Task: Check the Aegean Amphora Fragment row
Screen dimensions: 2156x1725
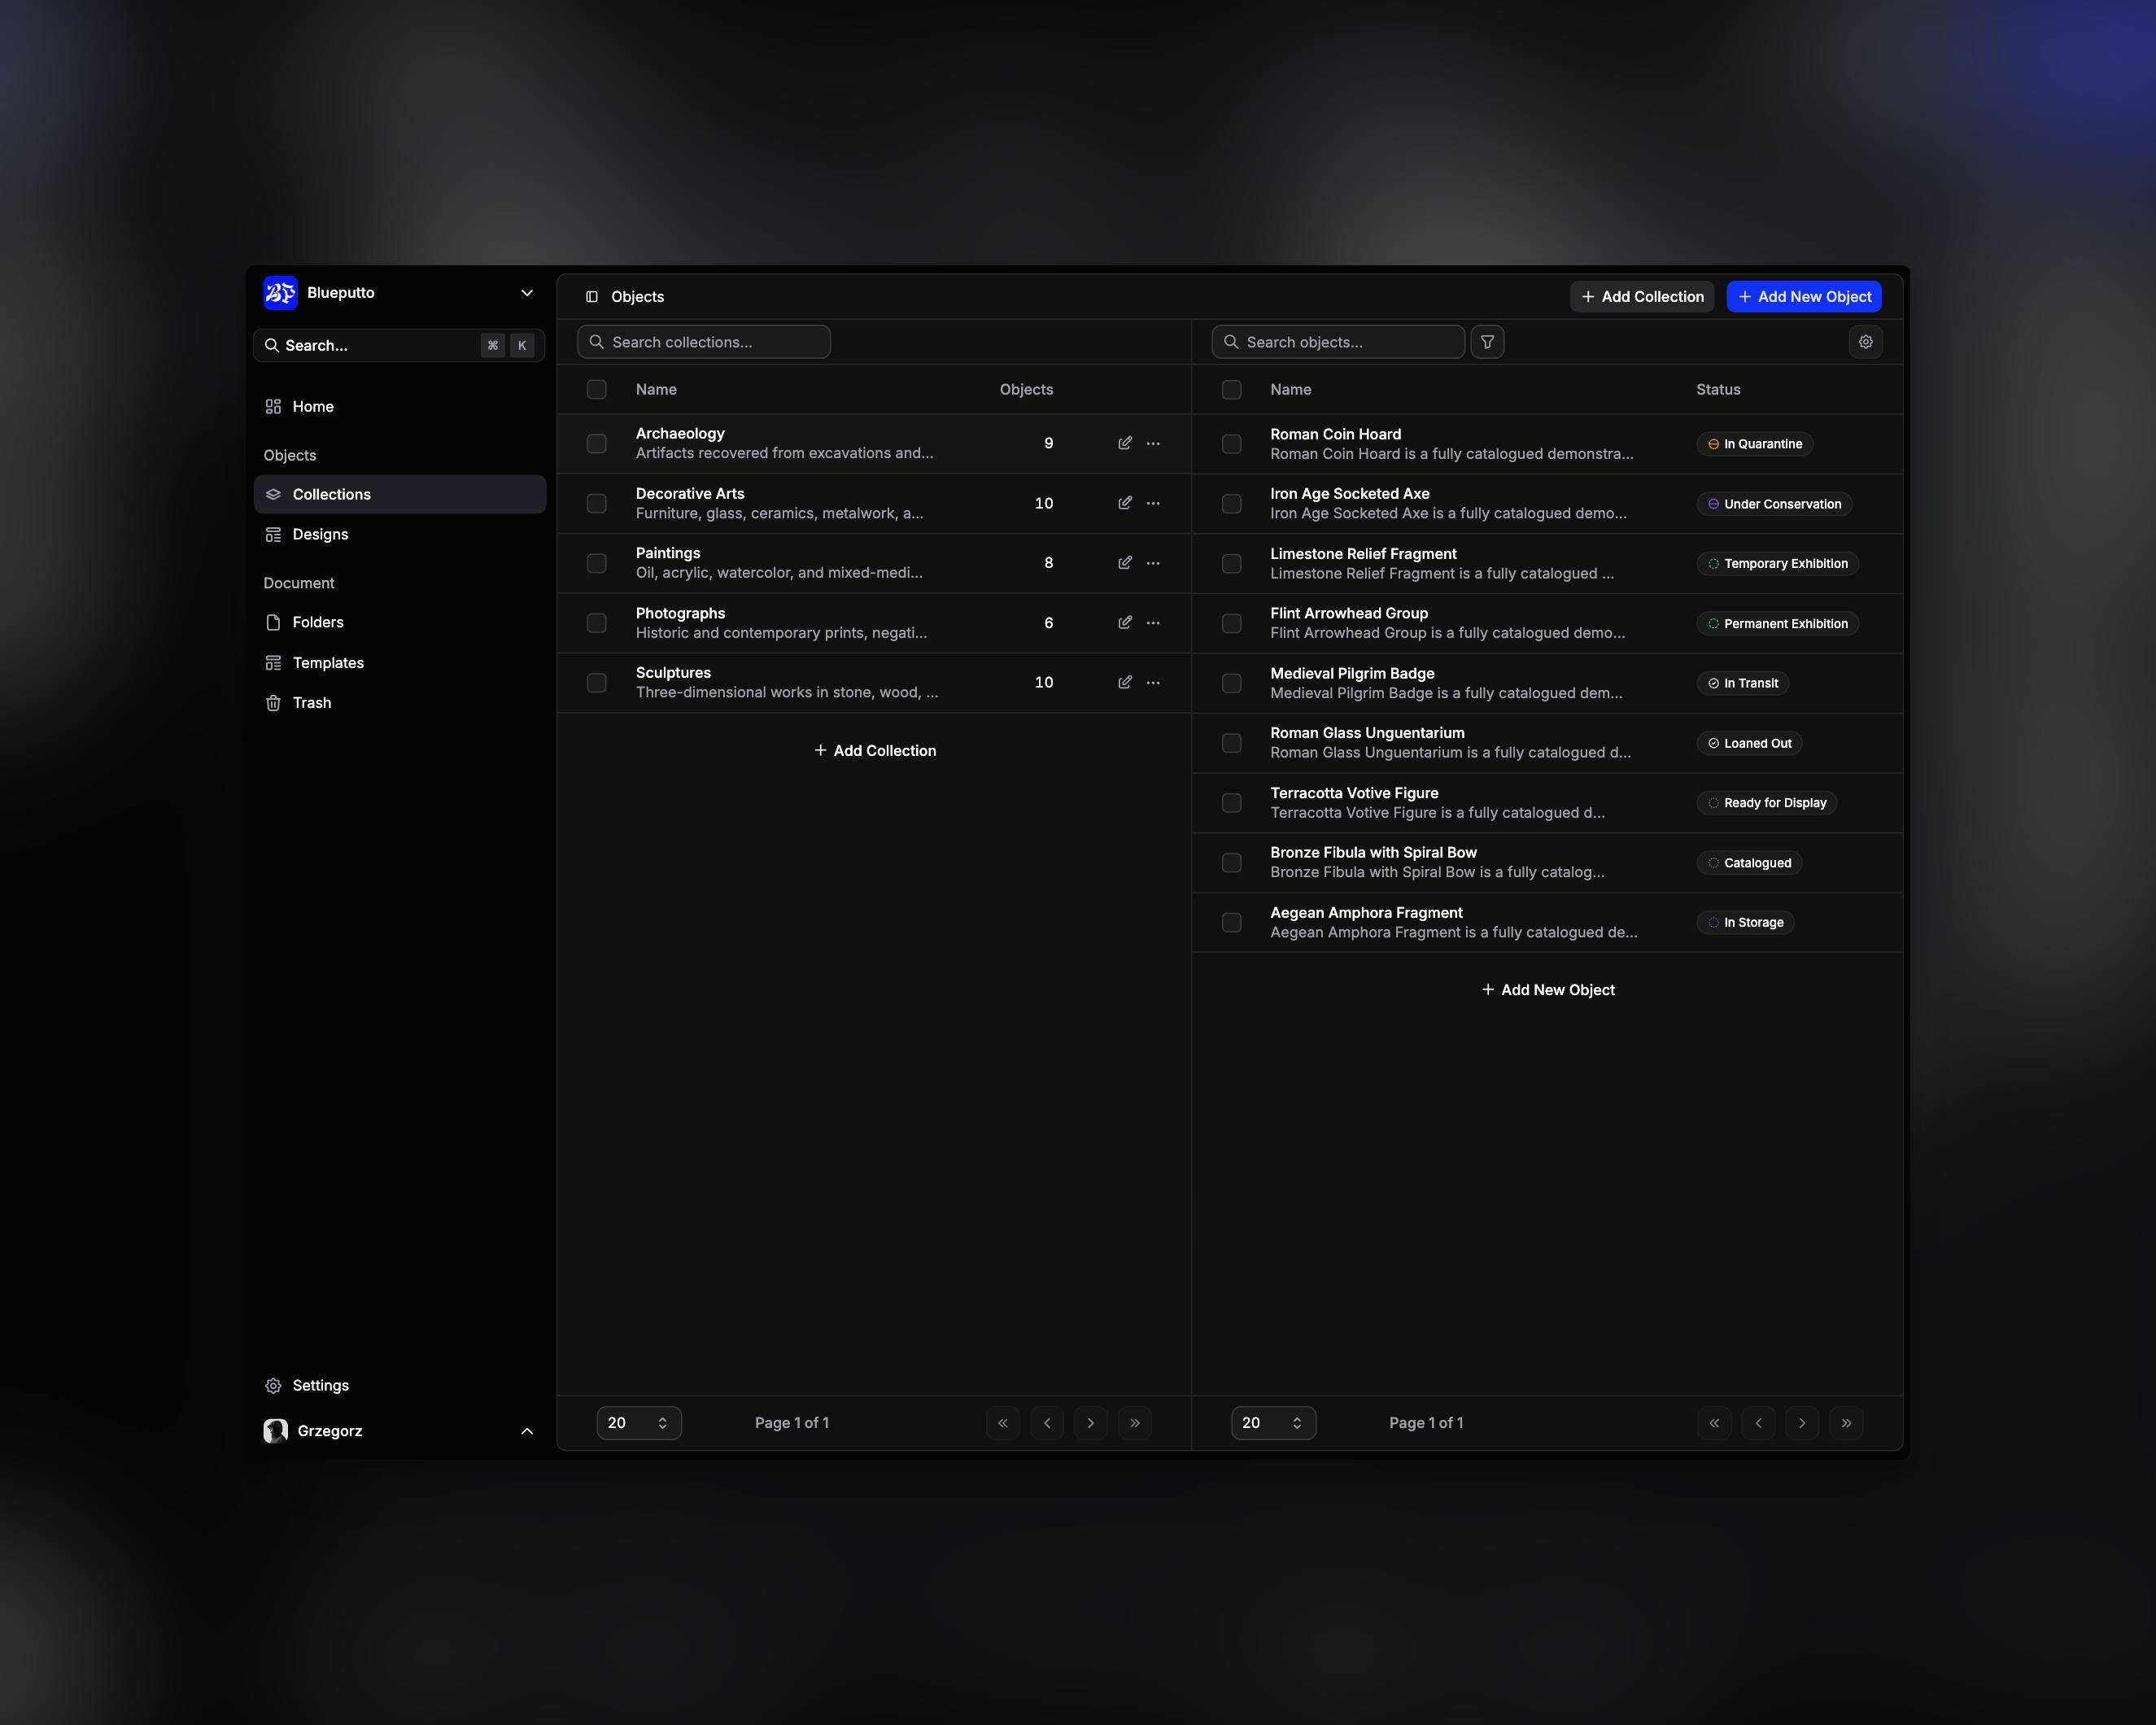Action: [x=1232, y=922]
